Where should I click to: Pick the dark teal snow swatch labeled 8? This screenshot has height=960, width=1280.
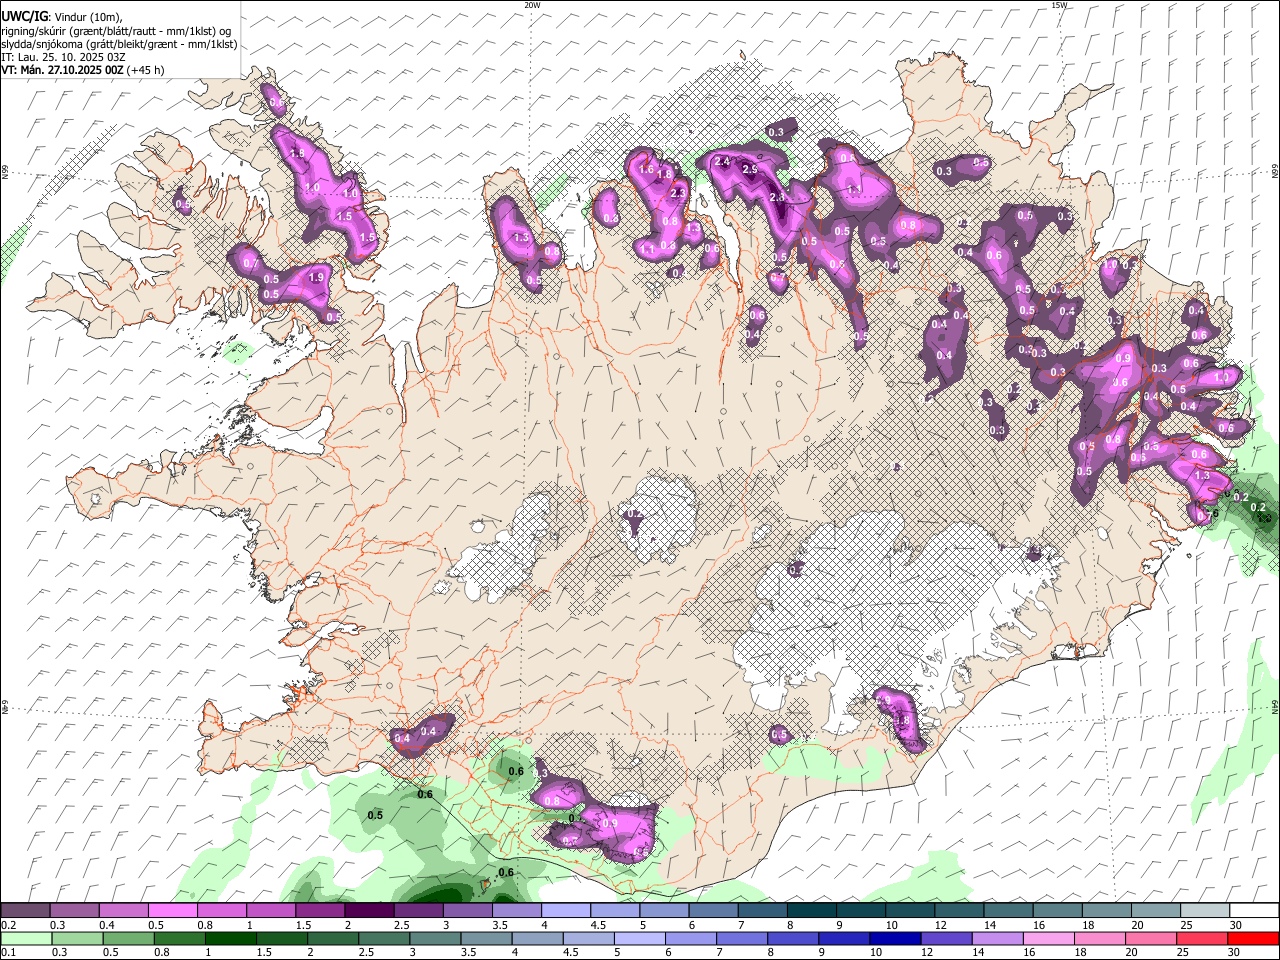click(811, 911)
